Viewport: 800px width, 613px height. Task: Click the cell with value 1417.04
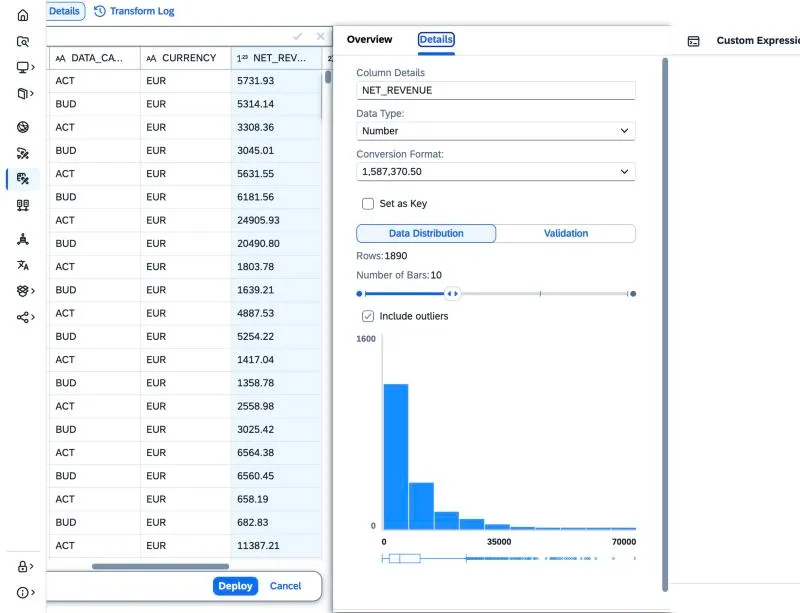[276, 360]
